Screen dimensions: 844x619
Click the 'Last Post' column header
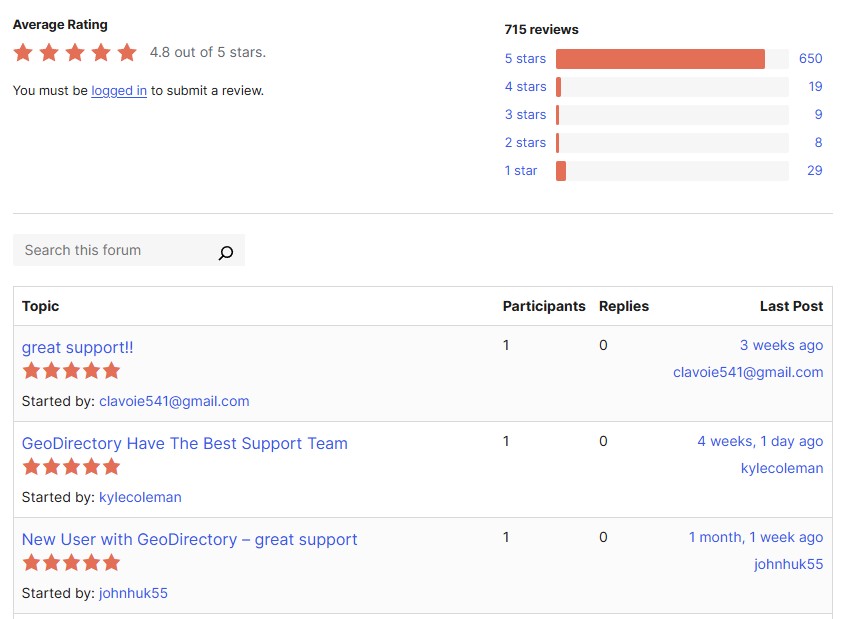click(x=792, y=306)
